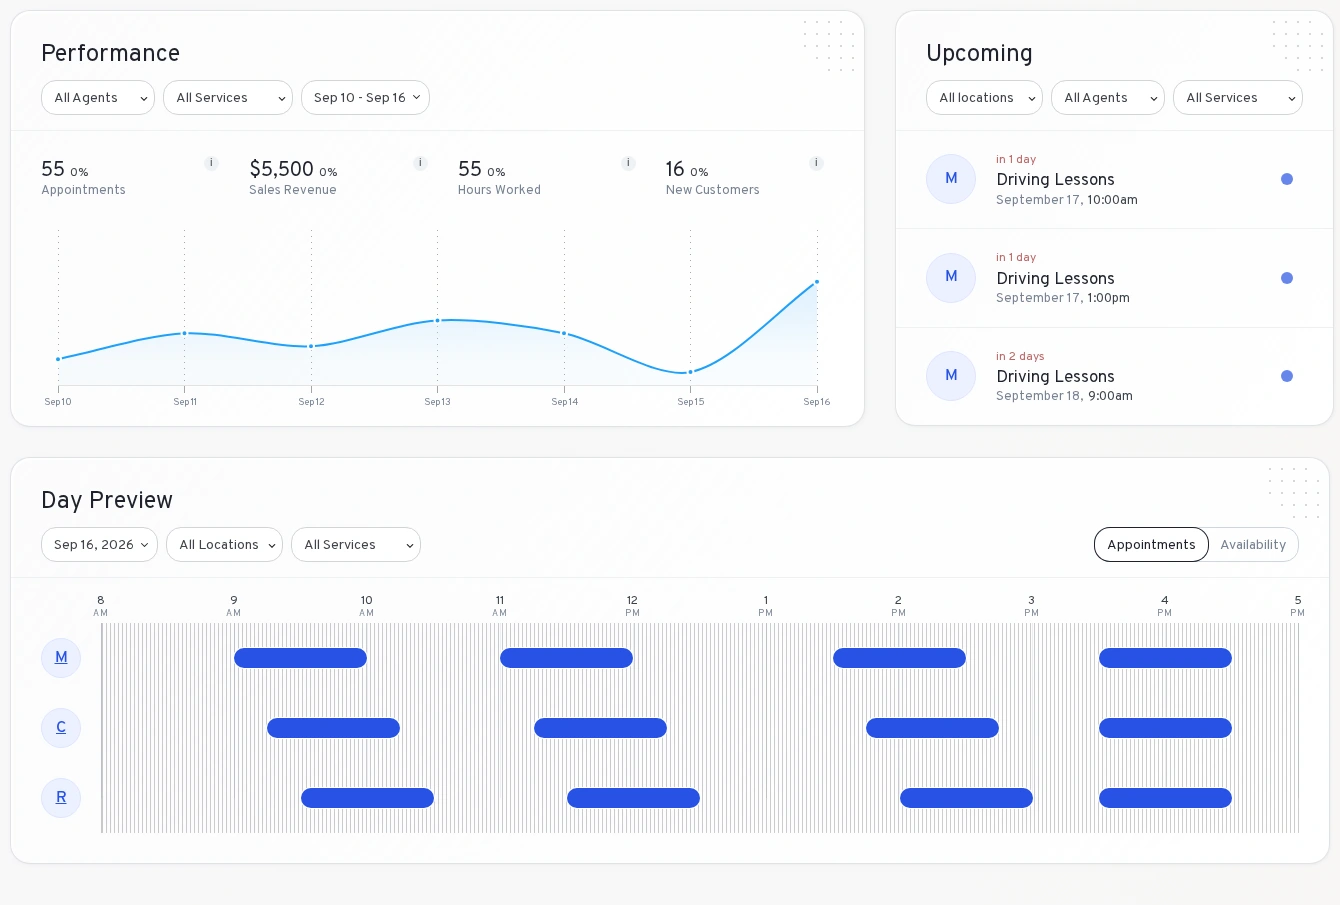Click the info icon next to Hours Worked
The image size is (1340, 905).
coord(628,163)
